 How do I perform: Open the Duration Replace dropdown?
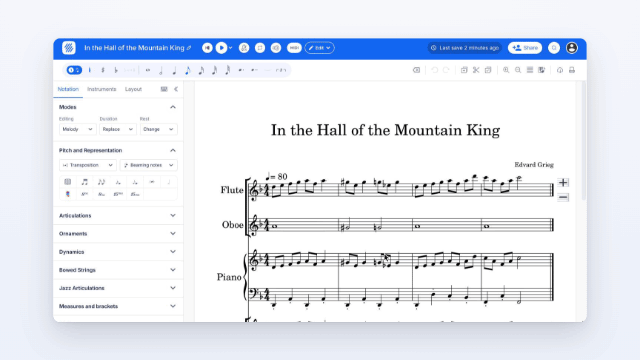click(118, 129)
